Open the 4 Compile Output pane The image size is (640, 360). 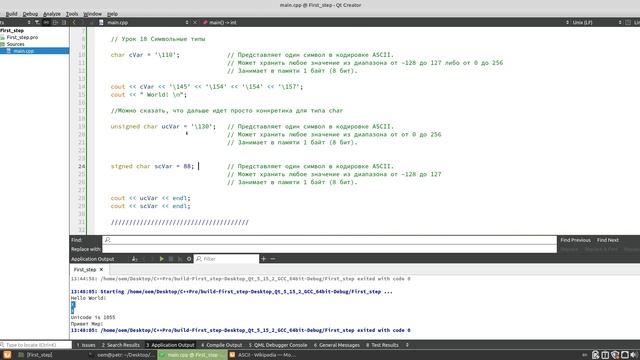coord(221,345)
